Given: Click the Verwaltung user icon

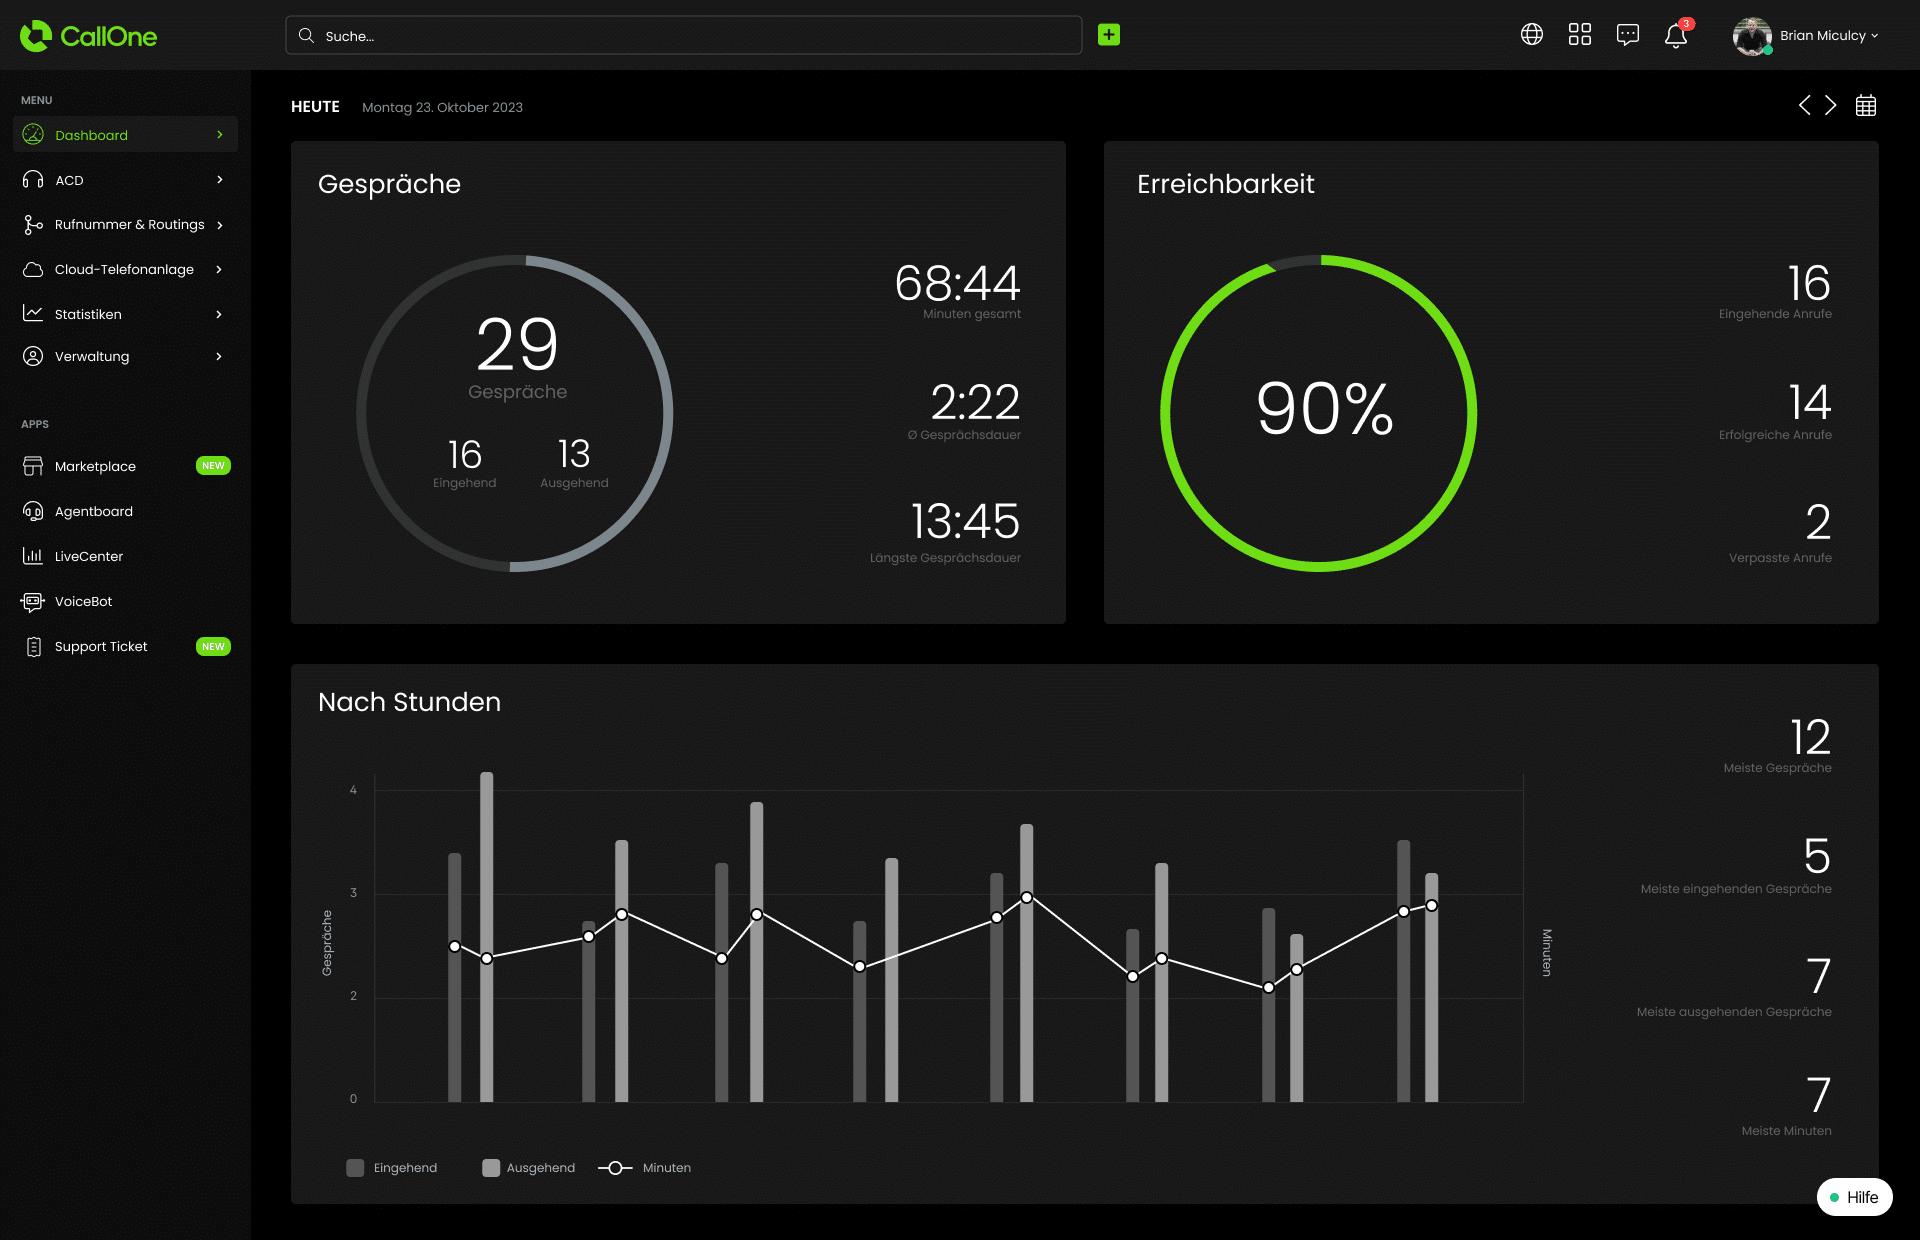Looking at the screenshot, I should tap(33, 356).
